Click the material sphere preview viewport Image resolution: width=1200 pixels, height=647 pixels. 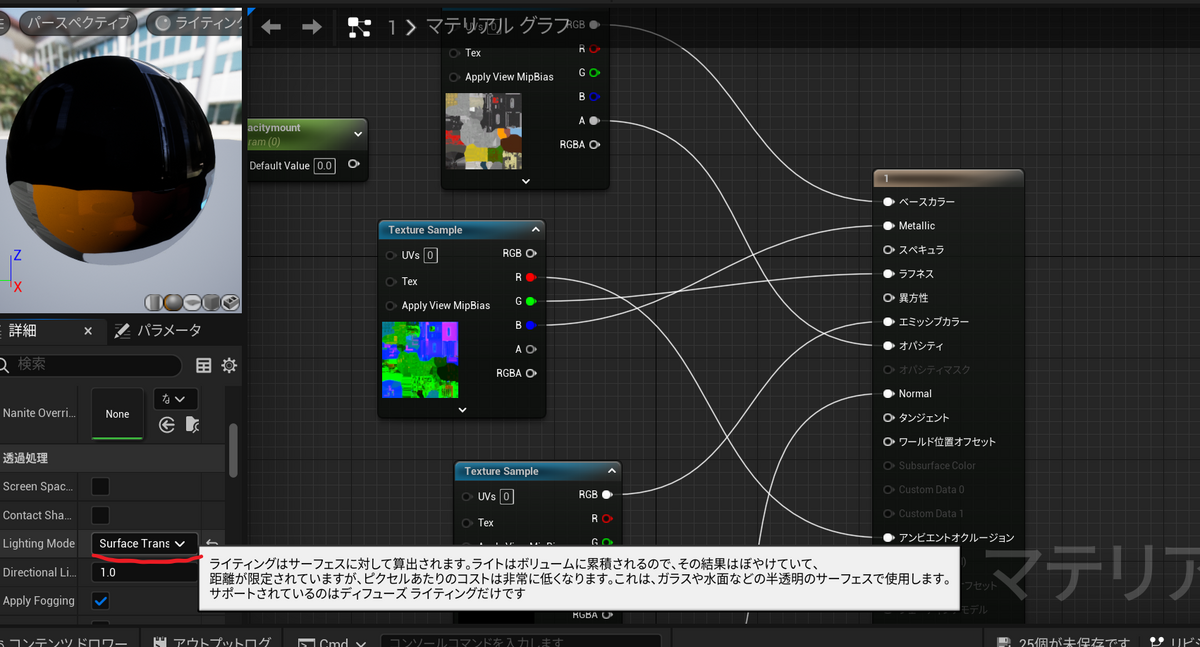pyautogui.click(x=120, y=160)
